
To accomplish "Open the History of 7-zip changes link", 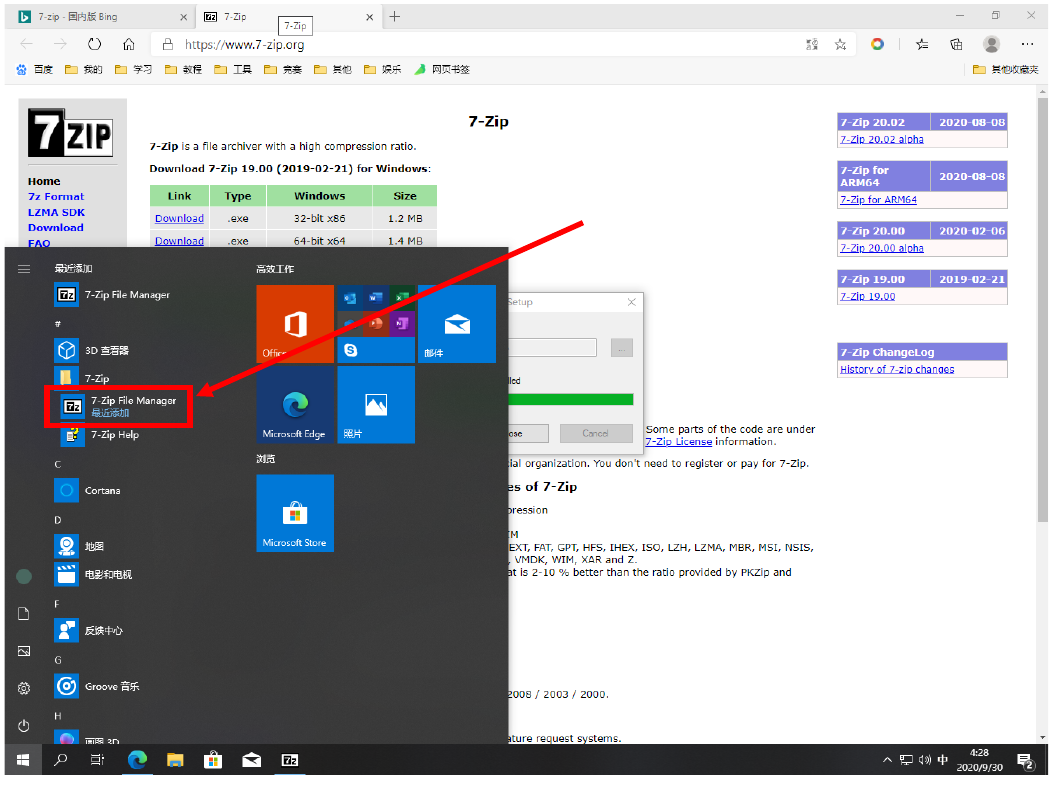I will [x=896, y=370].
